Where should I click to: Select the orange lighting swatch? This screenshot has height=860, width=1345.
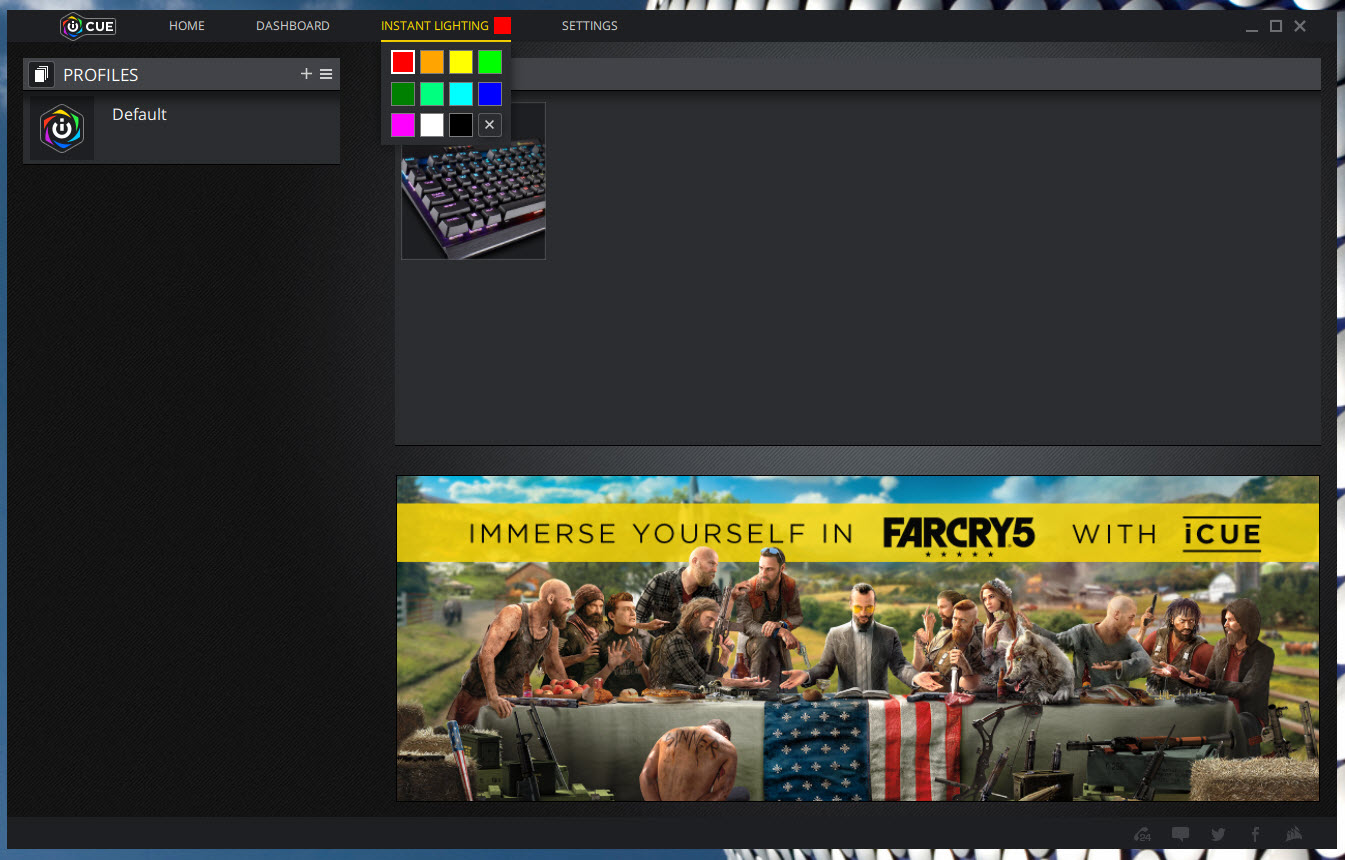(x=432, y=62)
